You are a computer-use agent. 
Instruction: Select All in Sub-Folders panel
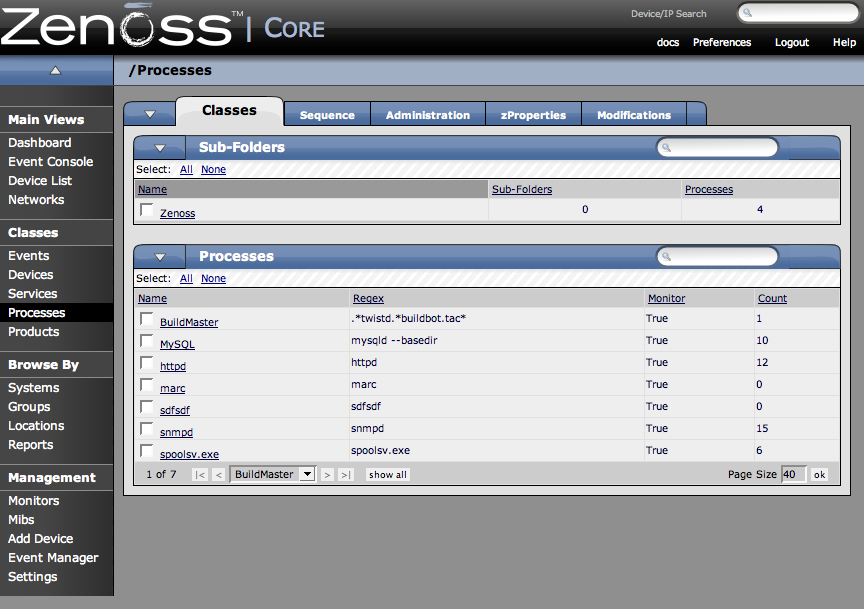tap(186, 170)
